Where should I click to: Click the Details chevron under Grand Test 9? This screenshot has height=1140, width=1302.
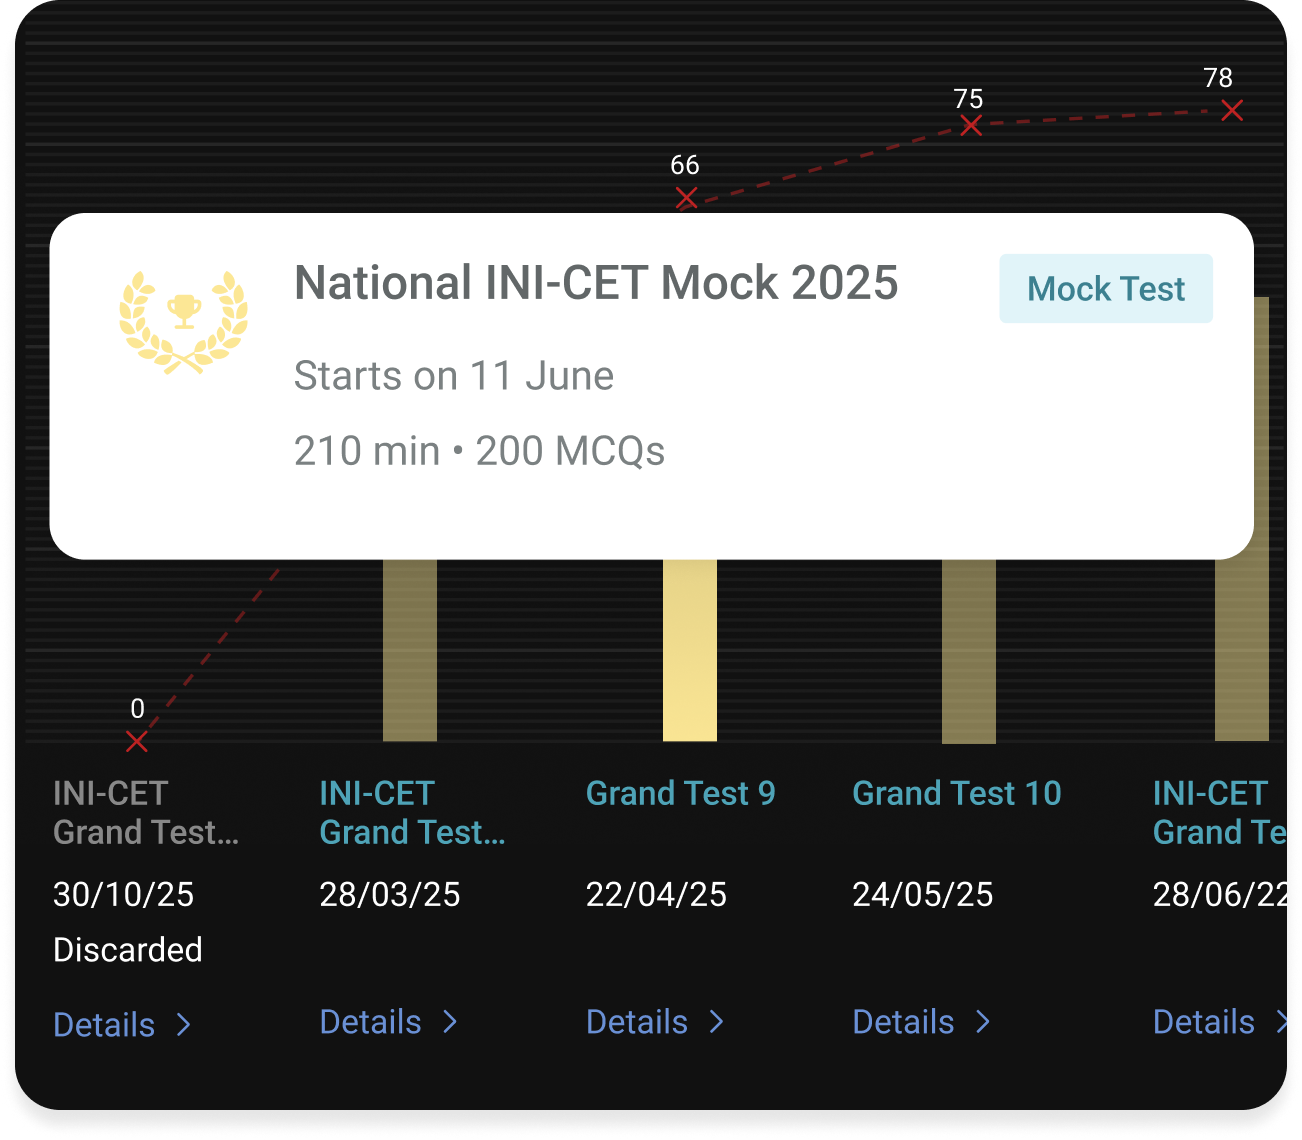pyautogui.click(x=716, y=1022)
